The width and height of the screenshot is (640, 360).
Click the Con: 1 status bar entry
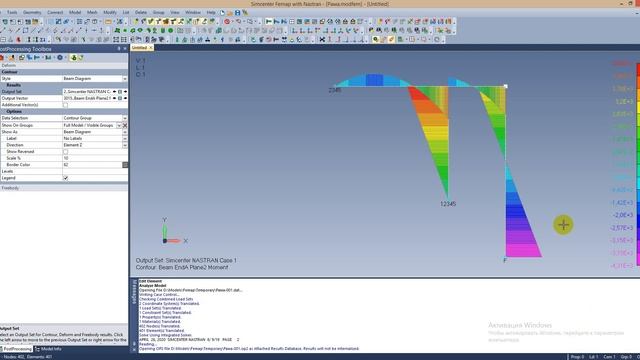click(609, 357)
